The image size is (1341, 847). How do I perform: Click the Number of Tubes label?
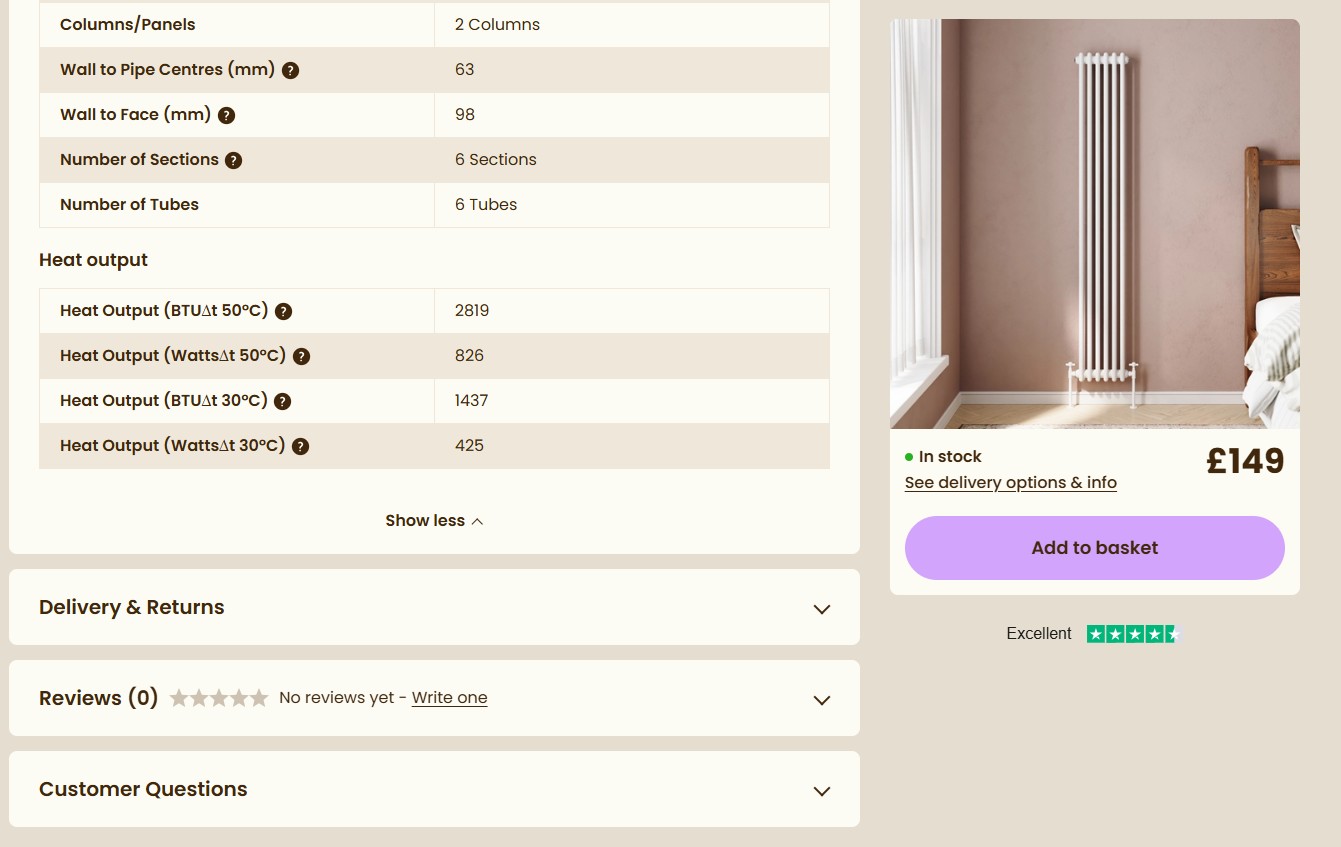pyautogui.click(x=129, y=205)
